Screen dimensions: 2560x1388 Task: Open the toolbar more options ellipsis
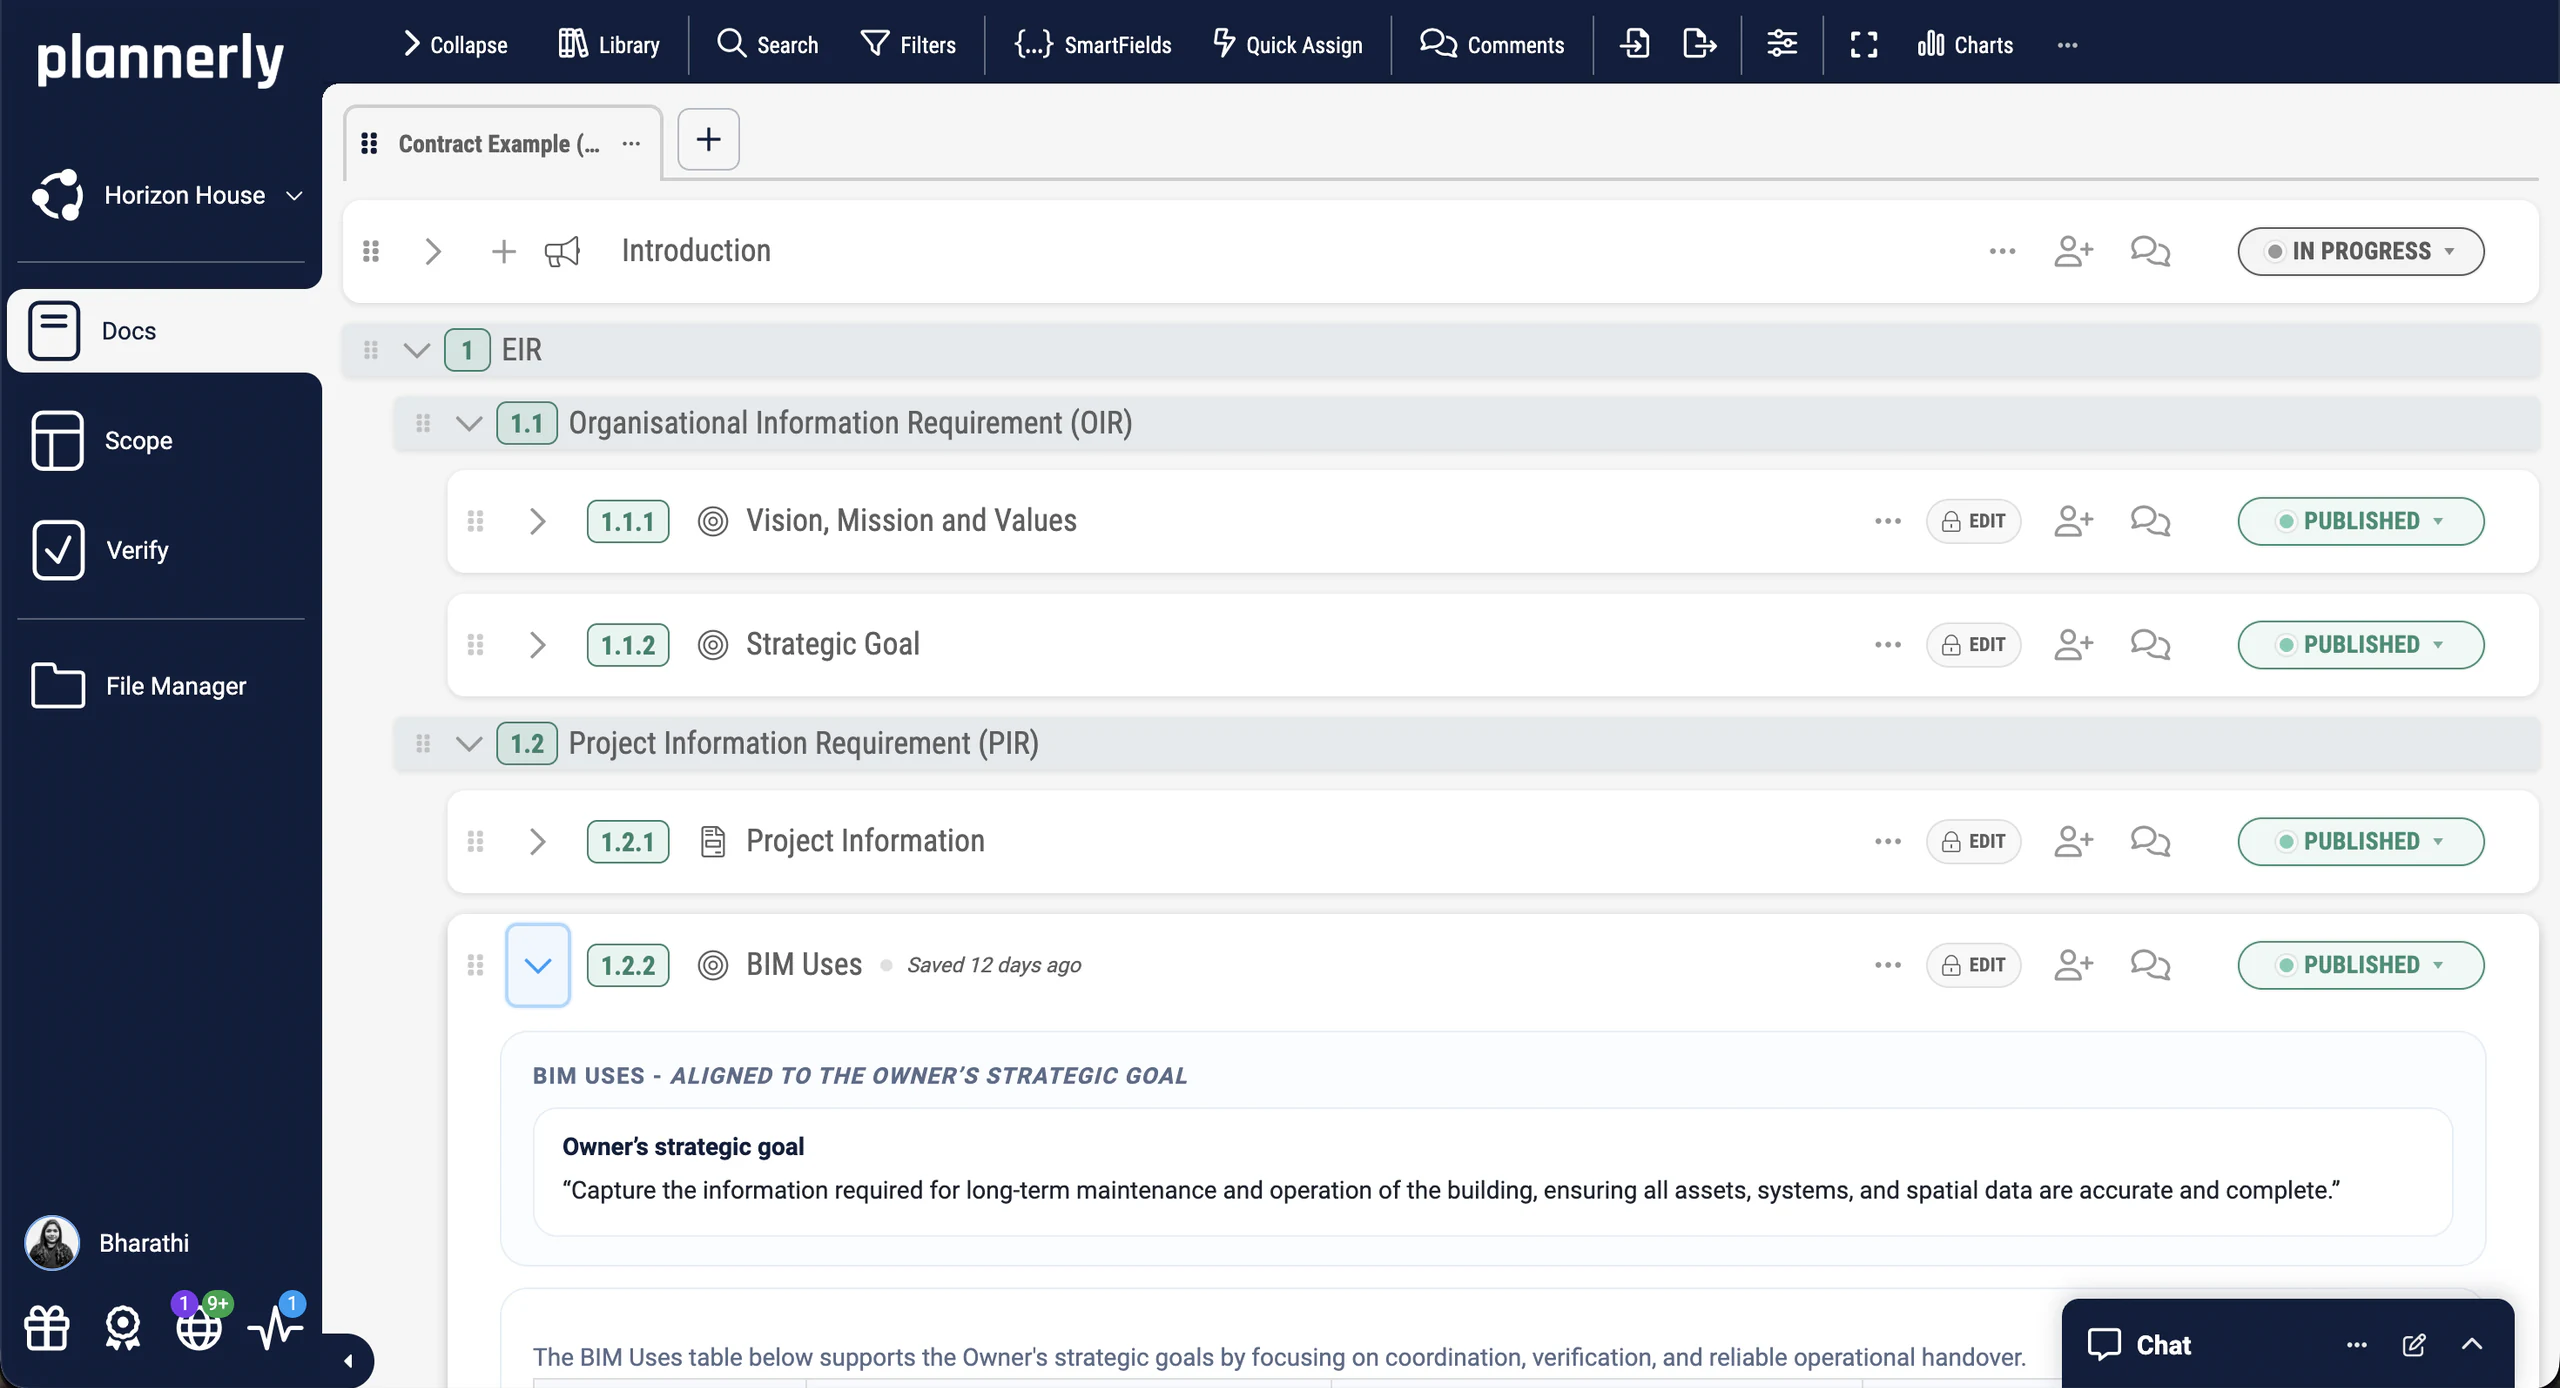point(2067,45)
